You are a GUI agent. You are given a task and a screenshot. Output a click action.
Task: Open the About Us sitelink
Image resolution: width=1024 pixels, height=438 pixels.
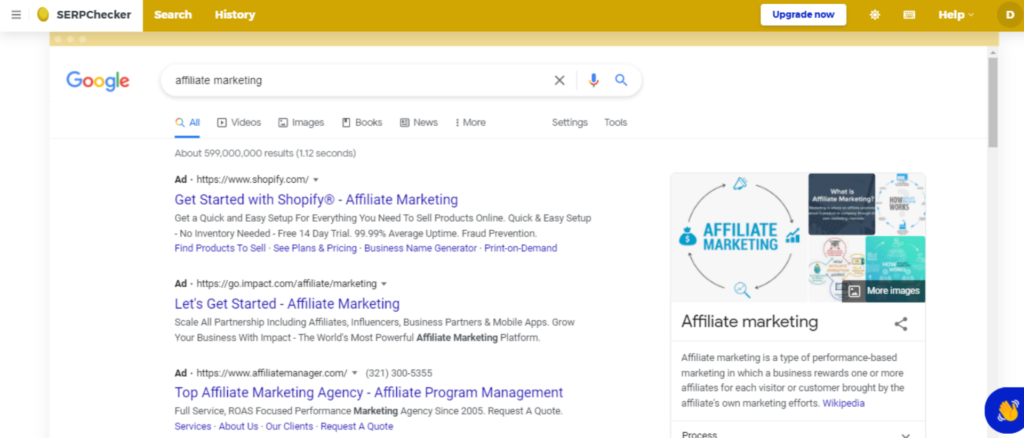(238, 426)
